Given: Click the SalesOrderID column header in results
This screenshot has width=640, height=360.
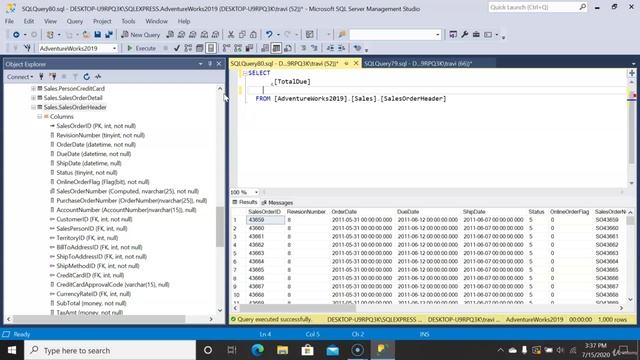Looking at the screenshot, I should point(264,212).
